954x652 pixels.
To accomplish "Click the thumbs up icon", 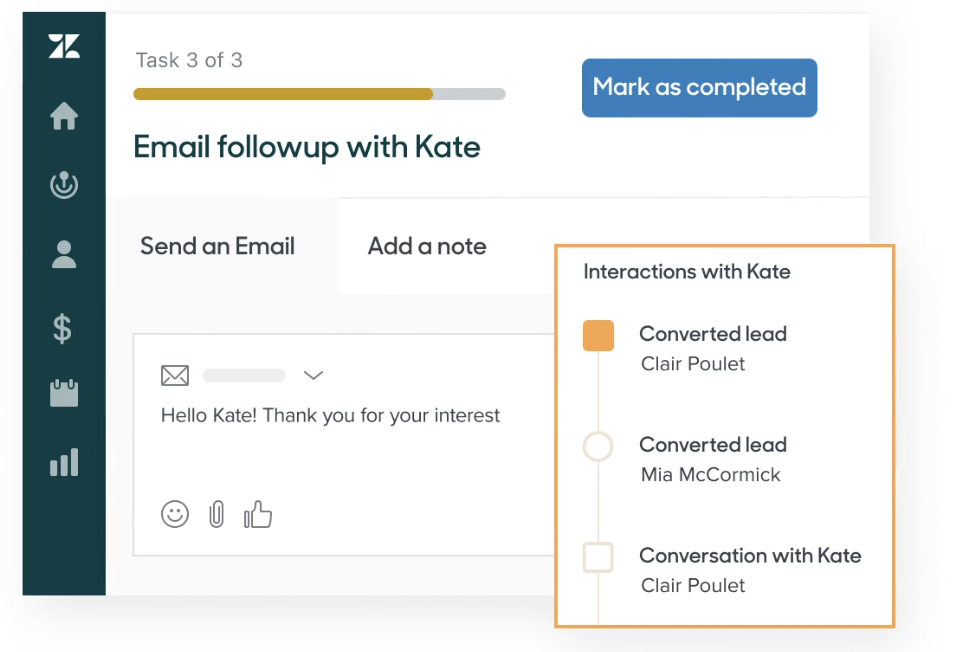I will [x=258, y=514].
